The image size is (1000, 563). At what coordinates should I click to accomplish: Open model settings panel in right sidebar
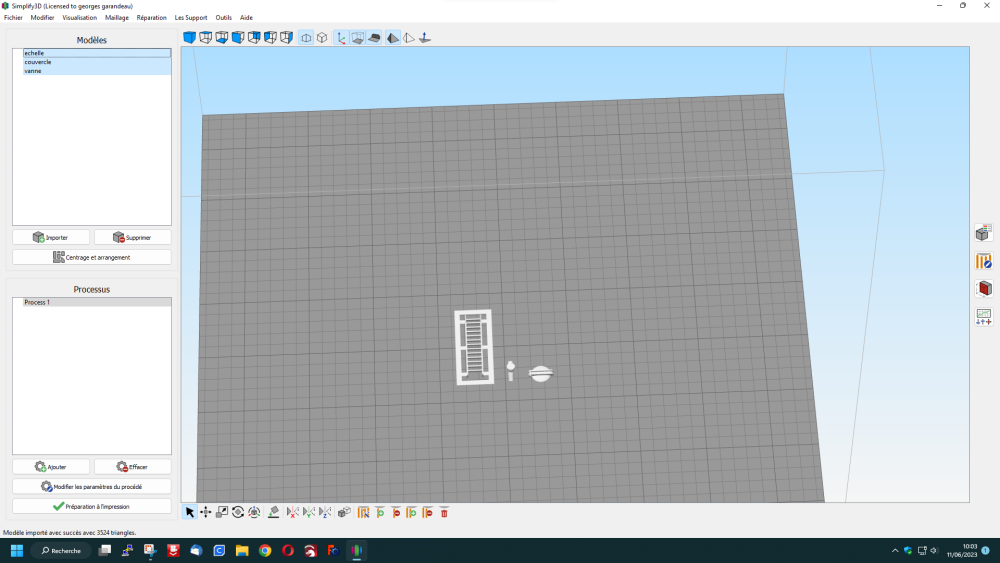[x=983, y=233]
